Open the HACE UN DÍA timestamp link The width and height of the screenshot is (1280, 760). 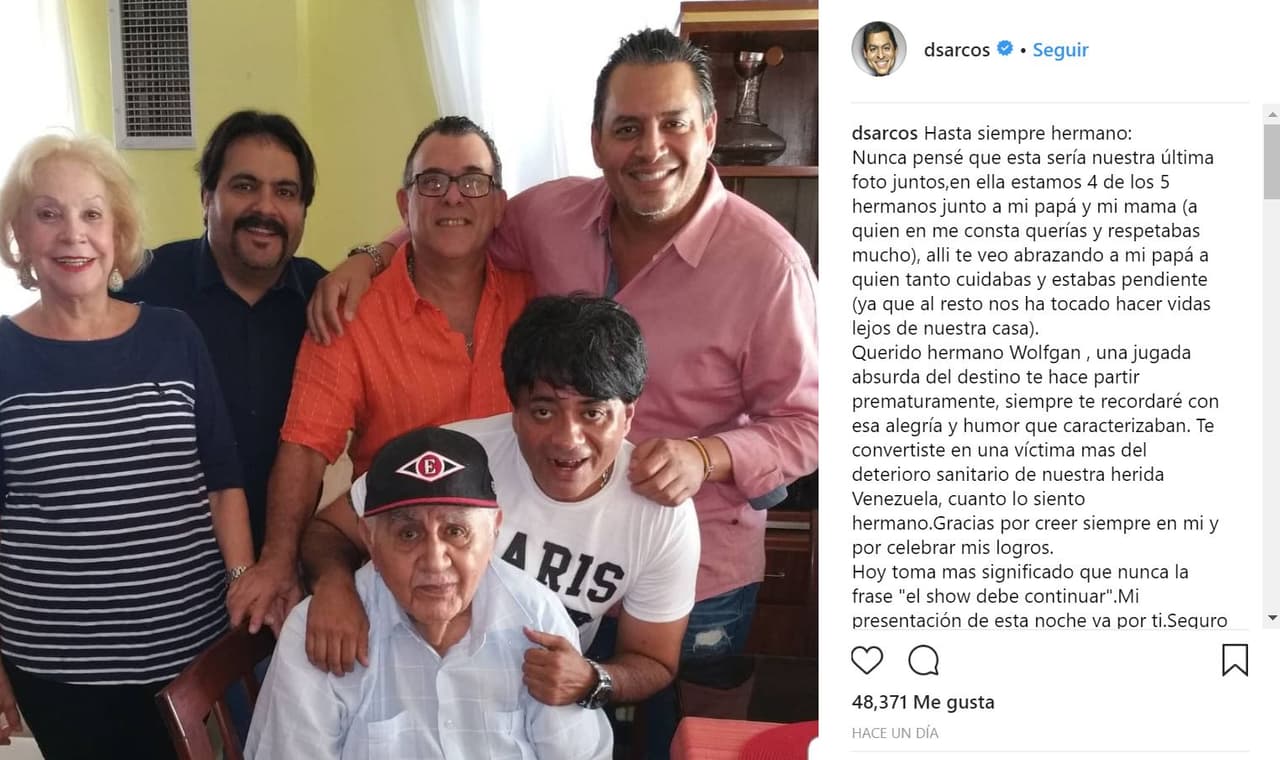tap(895, 733)
